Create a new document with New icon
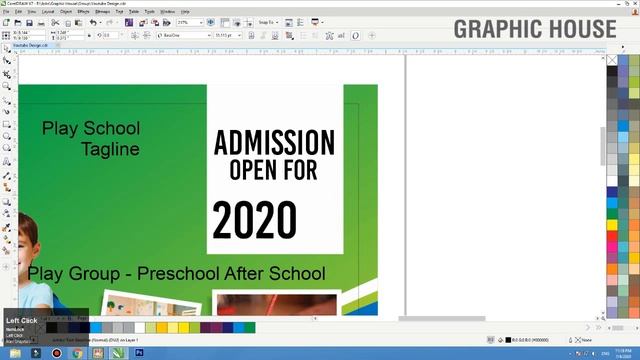The height and width of the screenshot is (360, 640). 6,23
